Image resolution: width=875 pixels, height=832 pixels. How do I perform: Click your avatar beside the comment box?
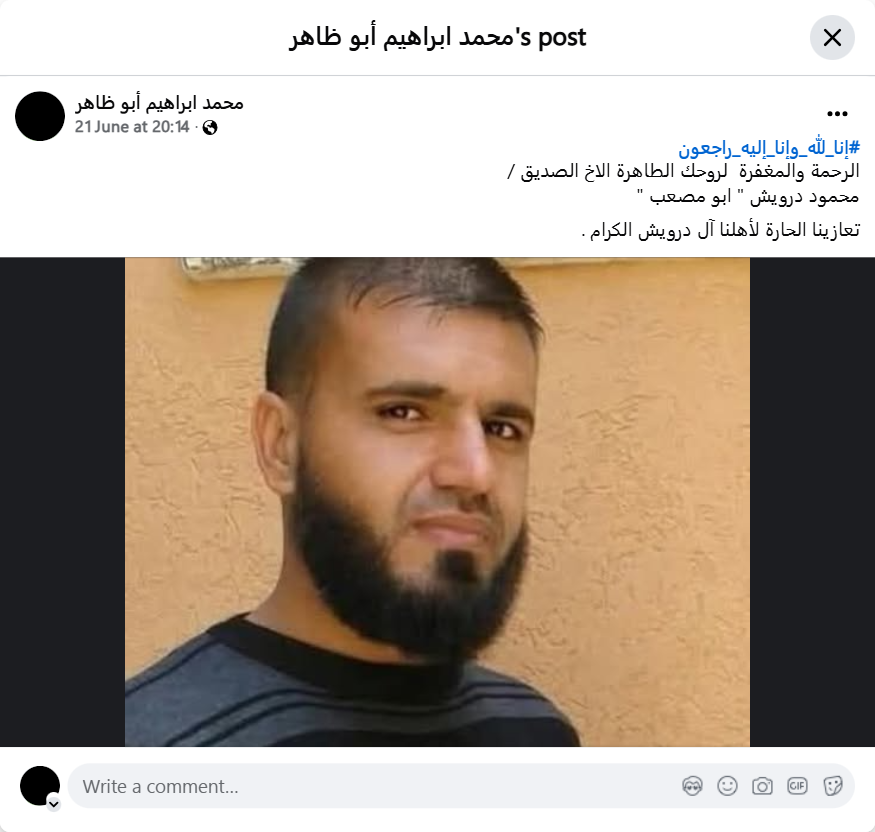(x=40, y=786)
